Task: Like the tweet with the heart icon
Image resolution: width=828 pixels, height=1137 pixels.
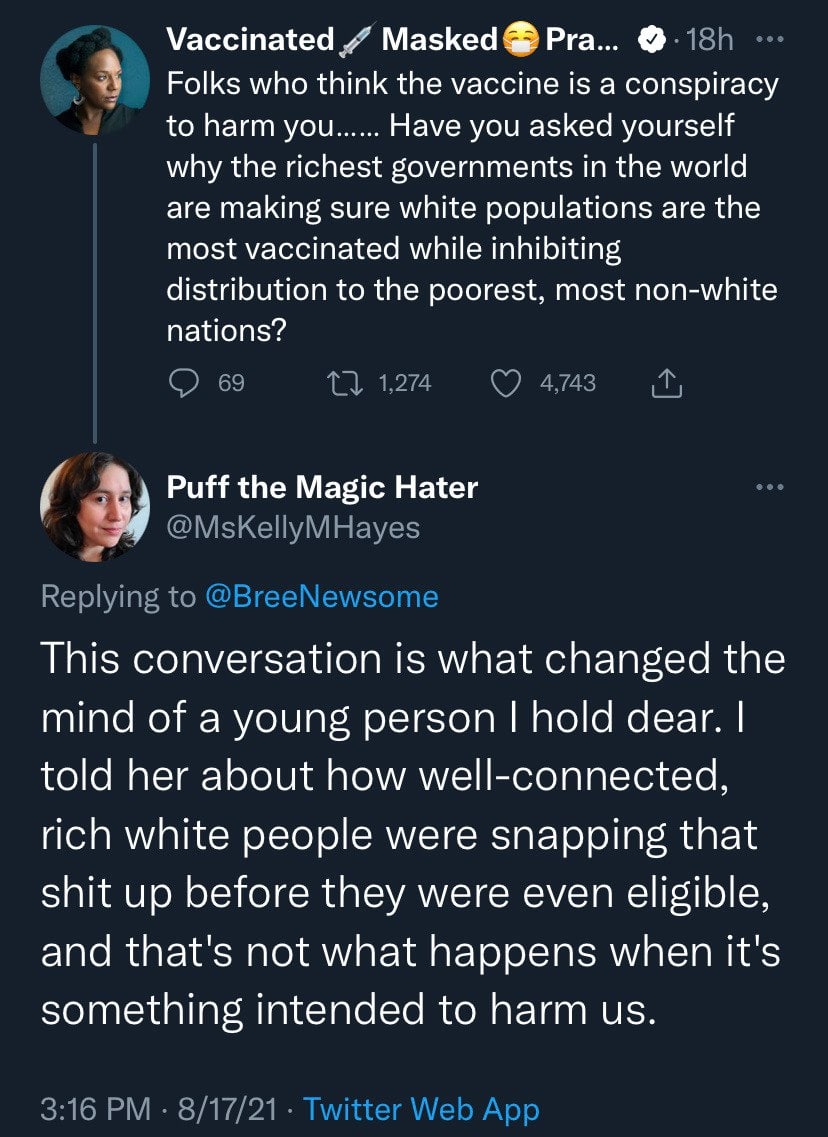Action: (x=507, y=383)
